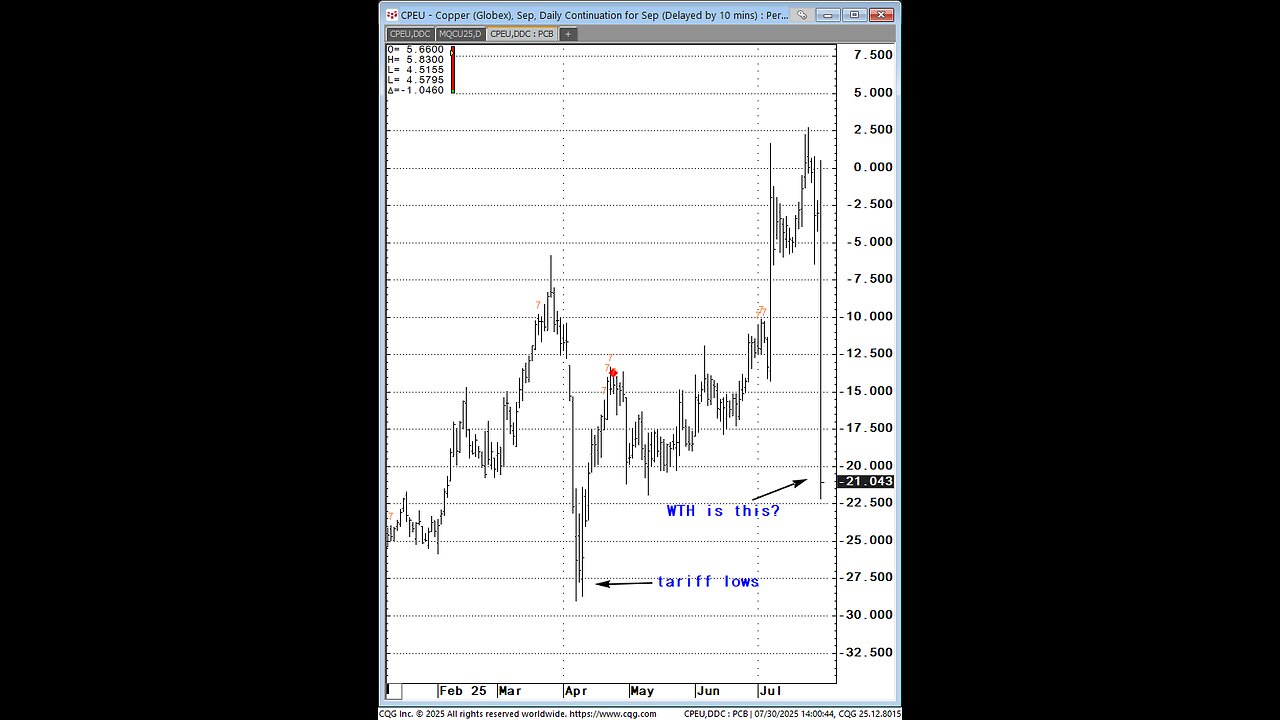The width and height of the screenshot is (1280, 720).
Task: Click the -2.500 price axis label
Action: pos(870,204)
